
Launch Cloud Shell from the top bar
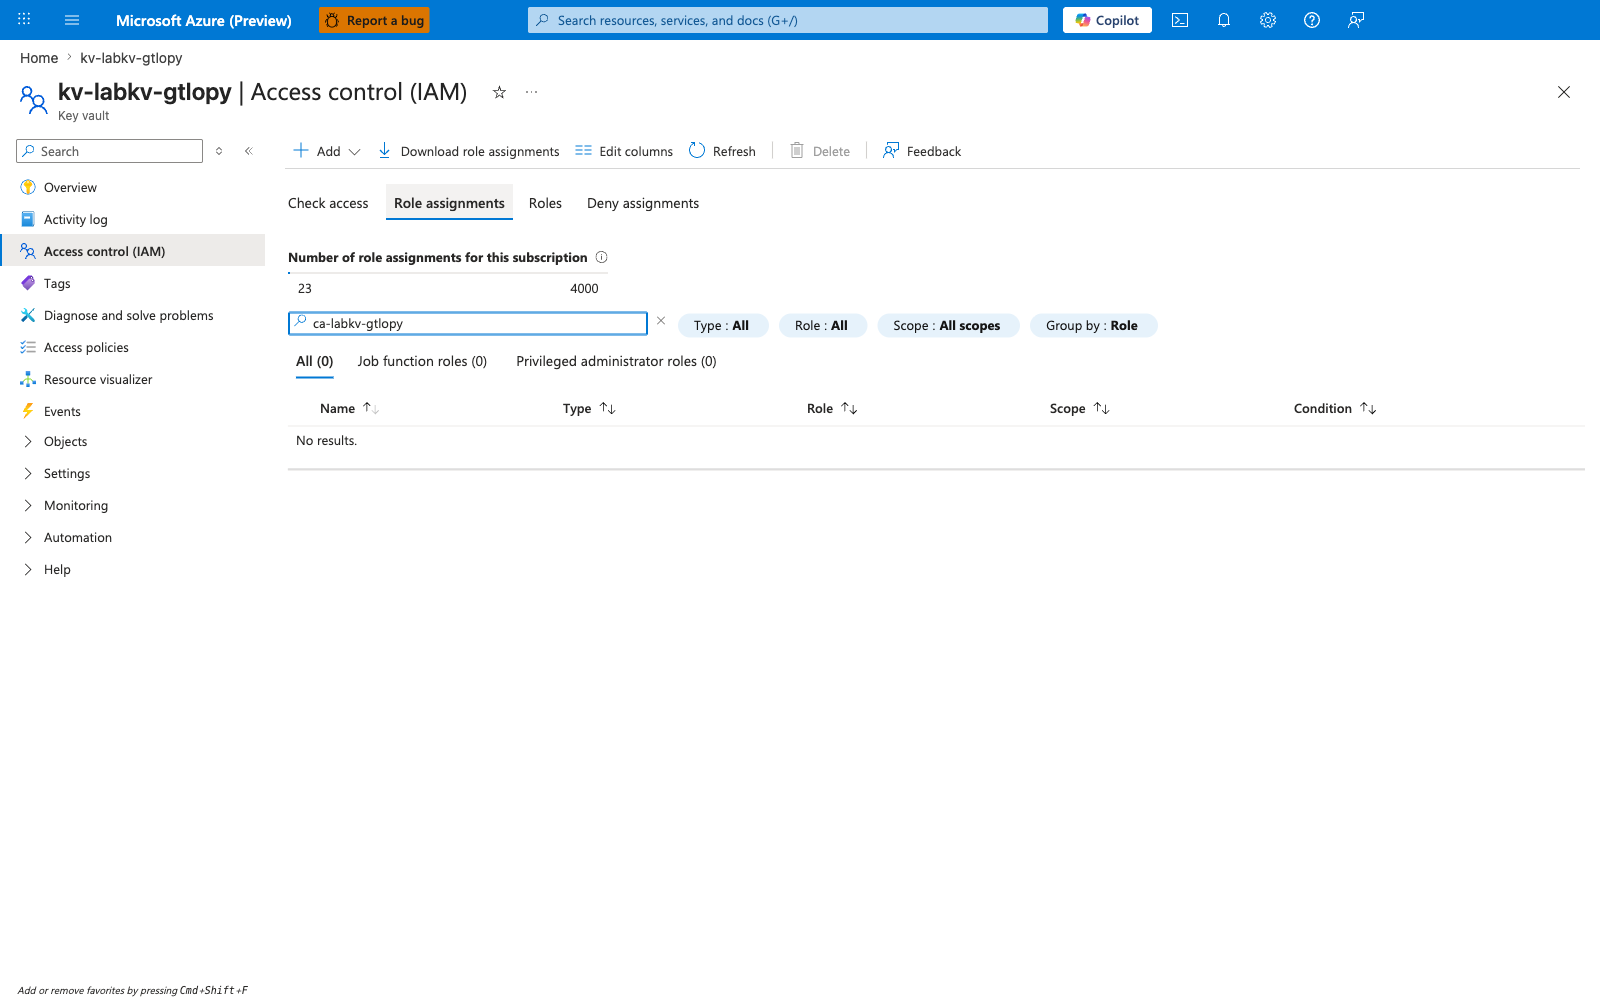[1180, 20]
